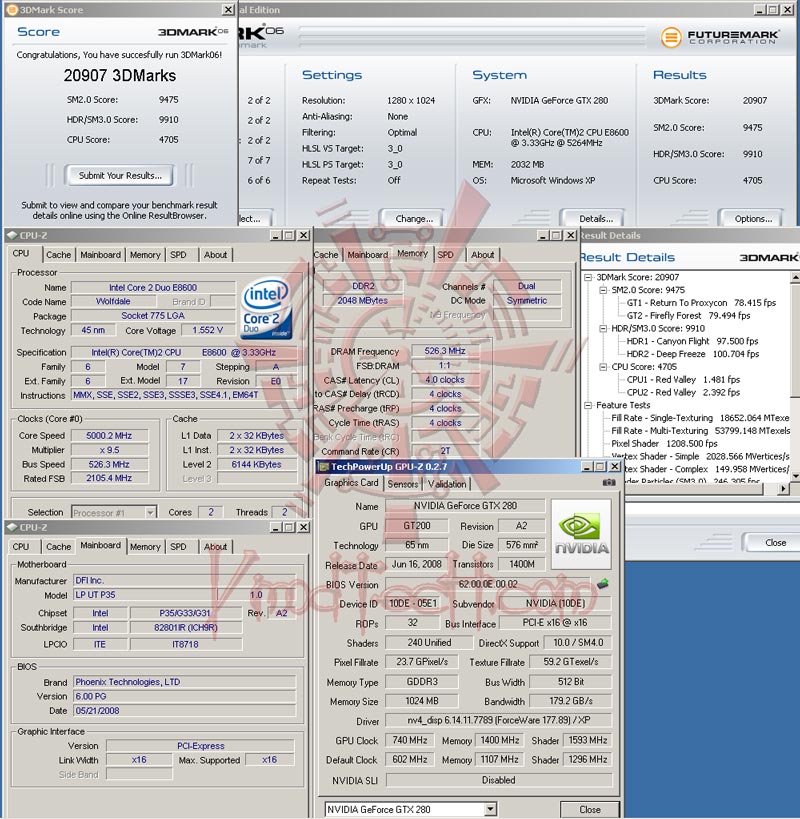
Task: Click the GPU-Z screenshot camera icon
Action: point(608,483)
